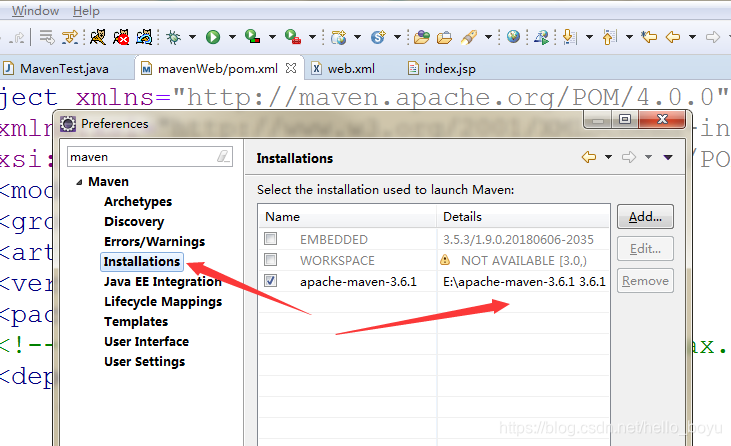Viewport: 731px width, 446px height.
Task: Click the launch shortcut icon before globe separator
Action: point(541,37)
